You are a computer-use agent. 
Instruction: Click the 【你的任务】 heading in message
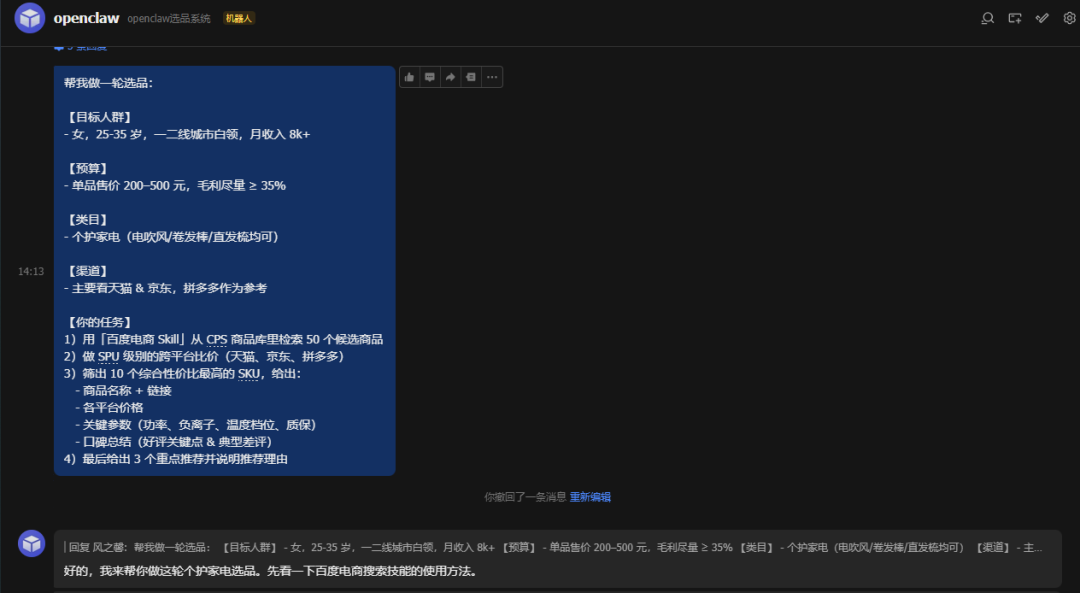pyautogui.click(x=98, y=322)
